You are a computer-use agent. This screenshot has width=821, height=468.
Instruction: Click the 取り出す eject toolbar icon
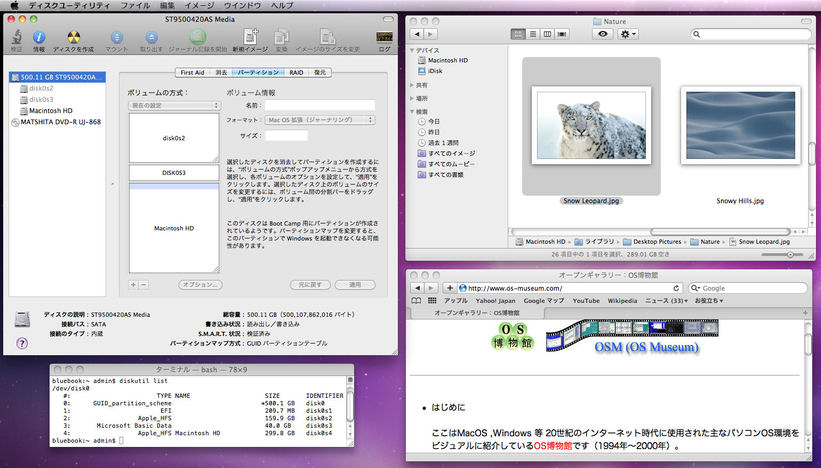click(x=151, y=37)
